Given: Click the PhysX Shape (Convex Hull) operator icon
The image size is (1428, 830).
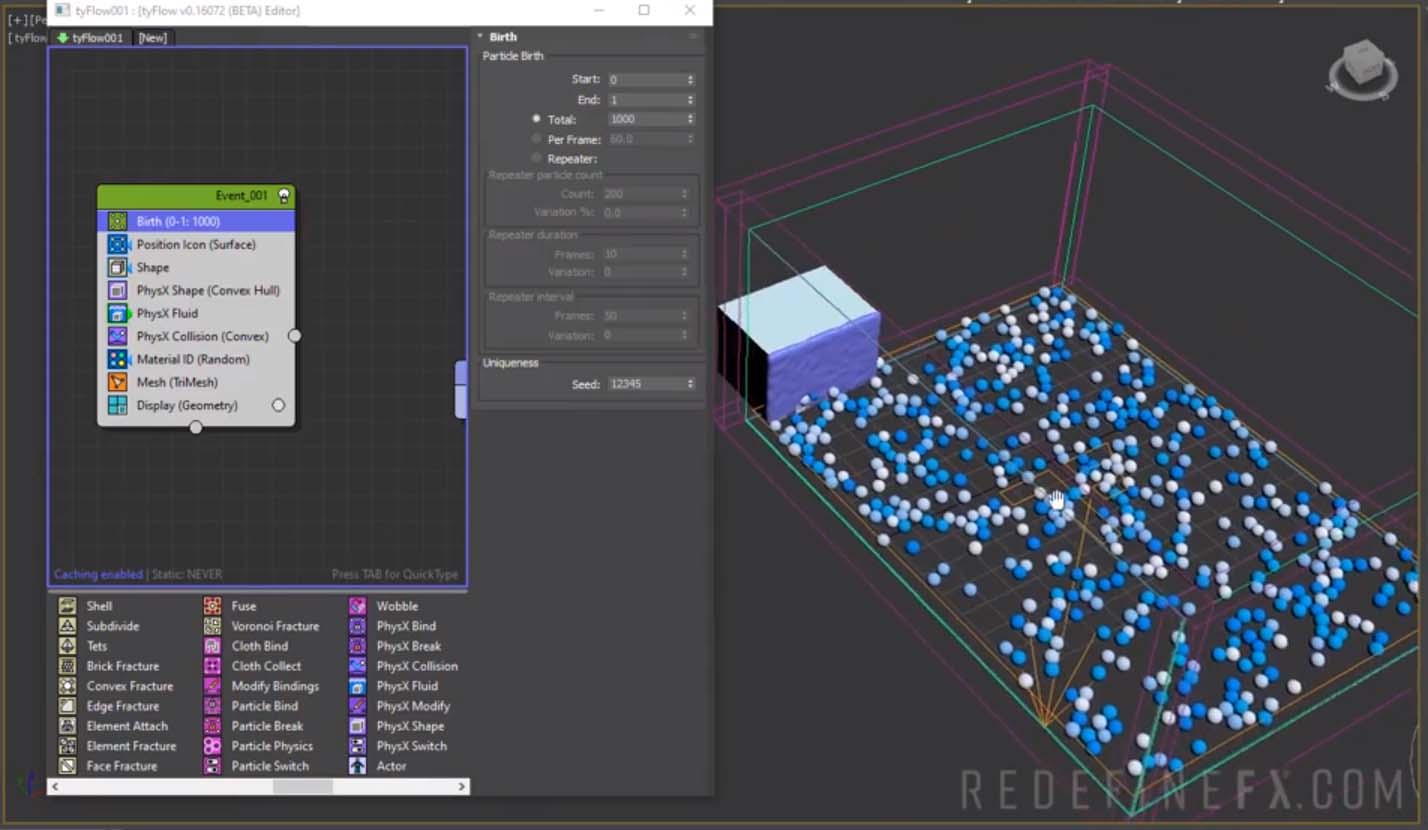Looking at the screenshot, I should point(118,290).
